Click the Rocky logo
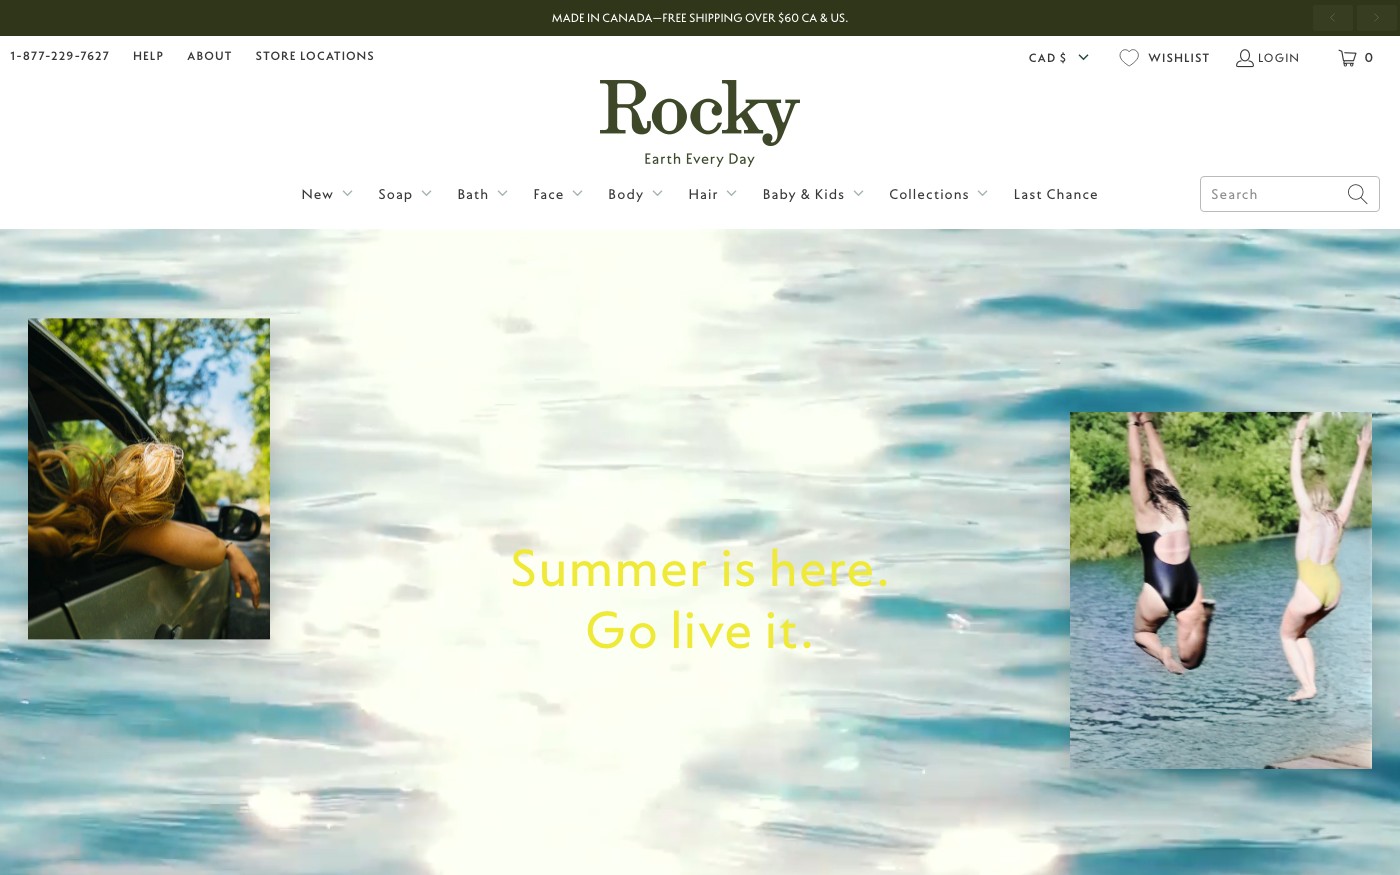Screen dimensions: 1400x875 [700, 112]
